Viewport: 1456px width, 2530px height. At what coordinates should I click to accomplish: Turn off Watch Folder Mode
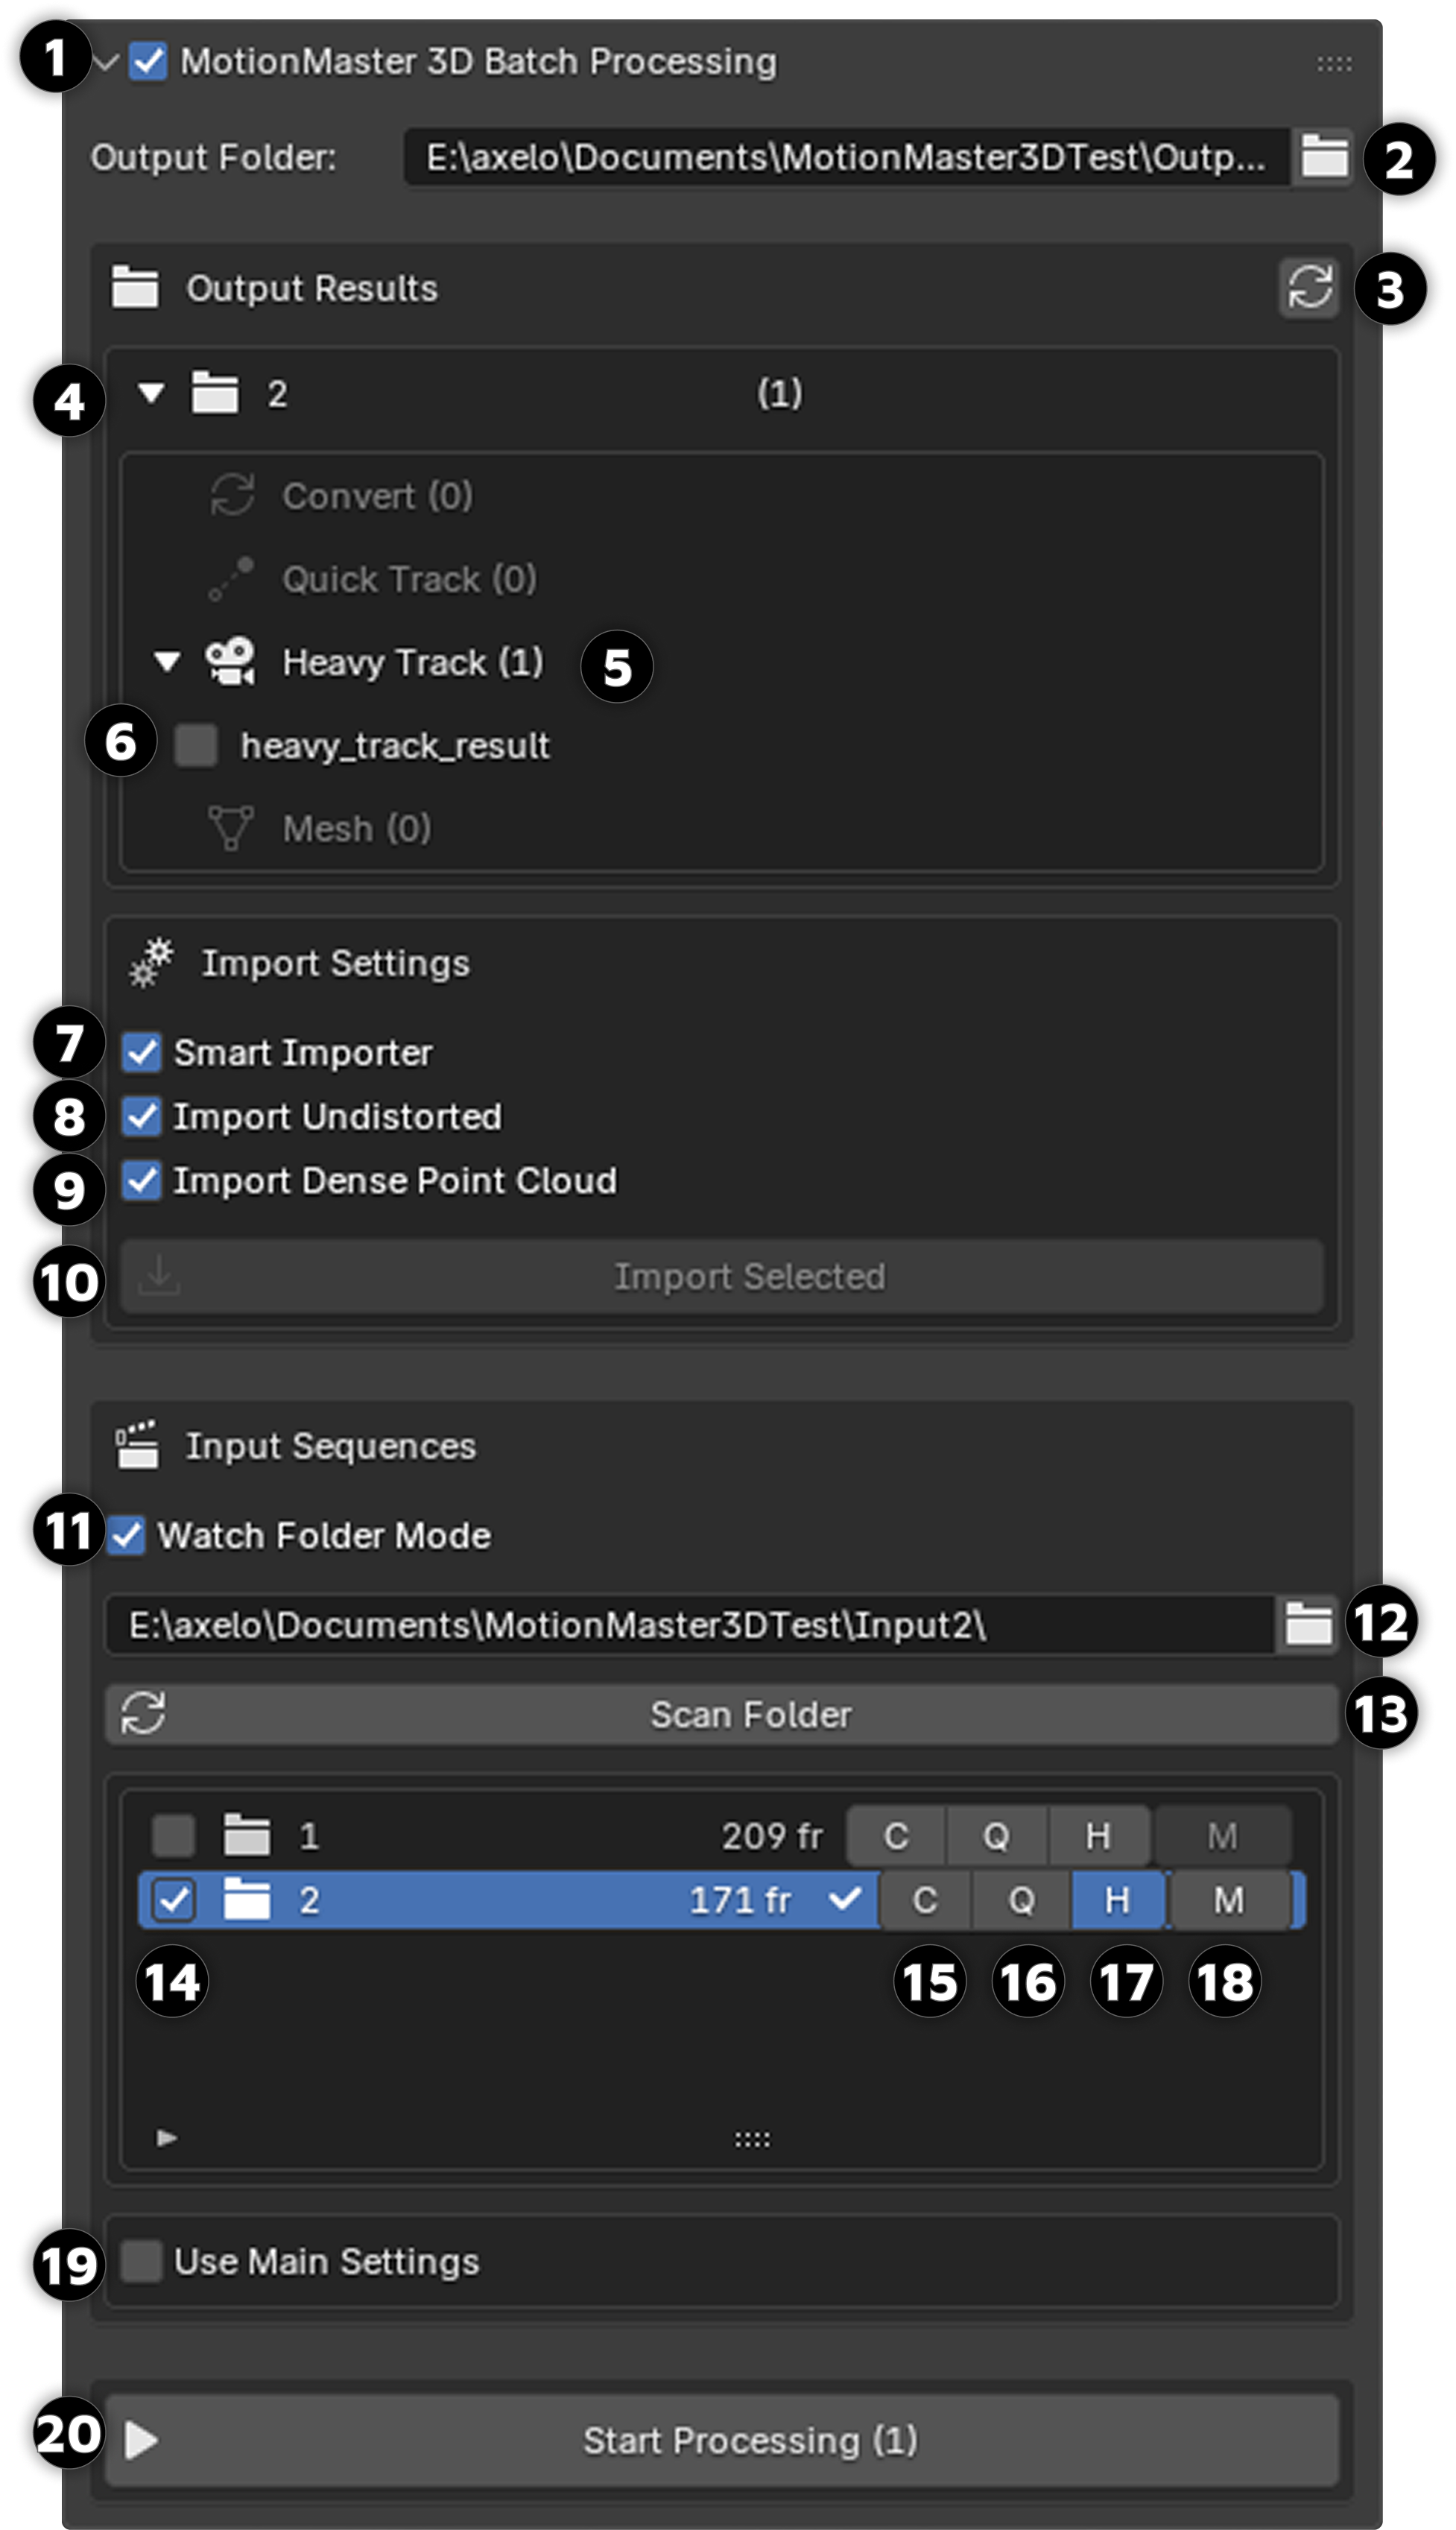tap(127, 1535)
